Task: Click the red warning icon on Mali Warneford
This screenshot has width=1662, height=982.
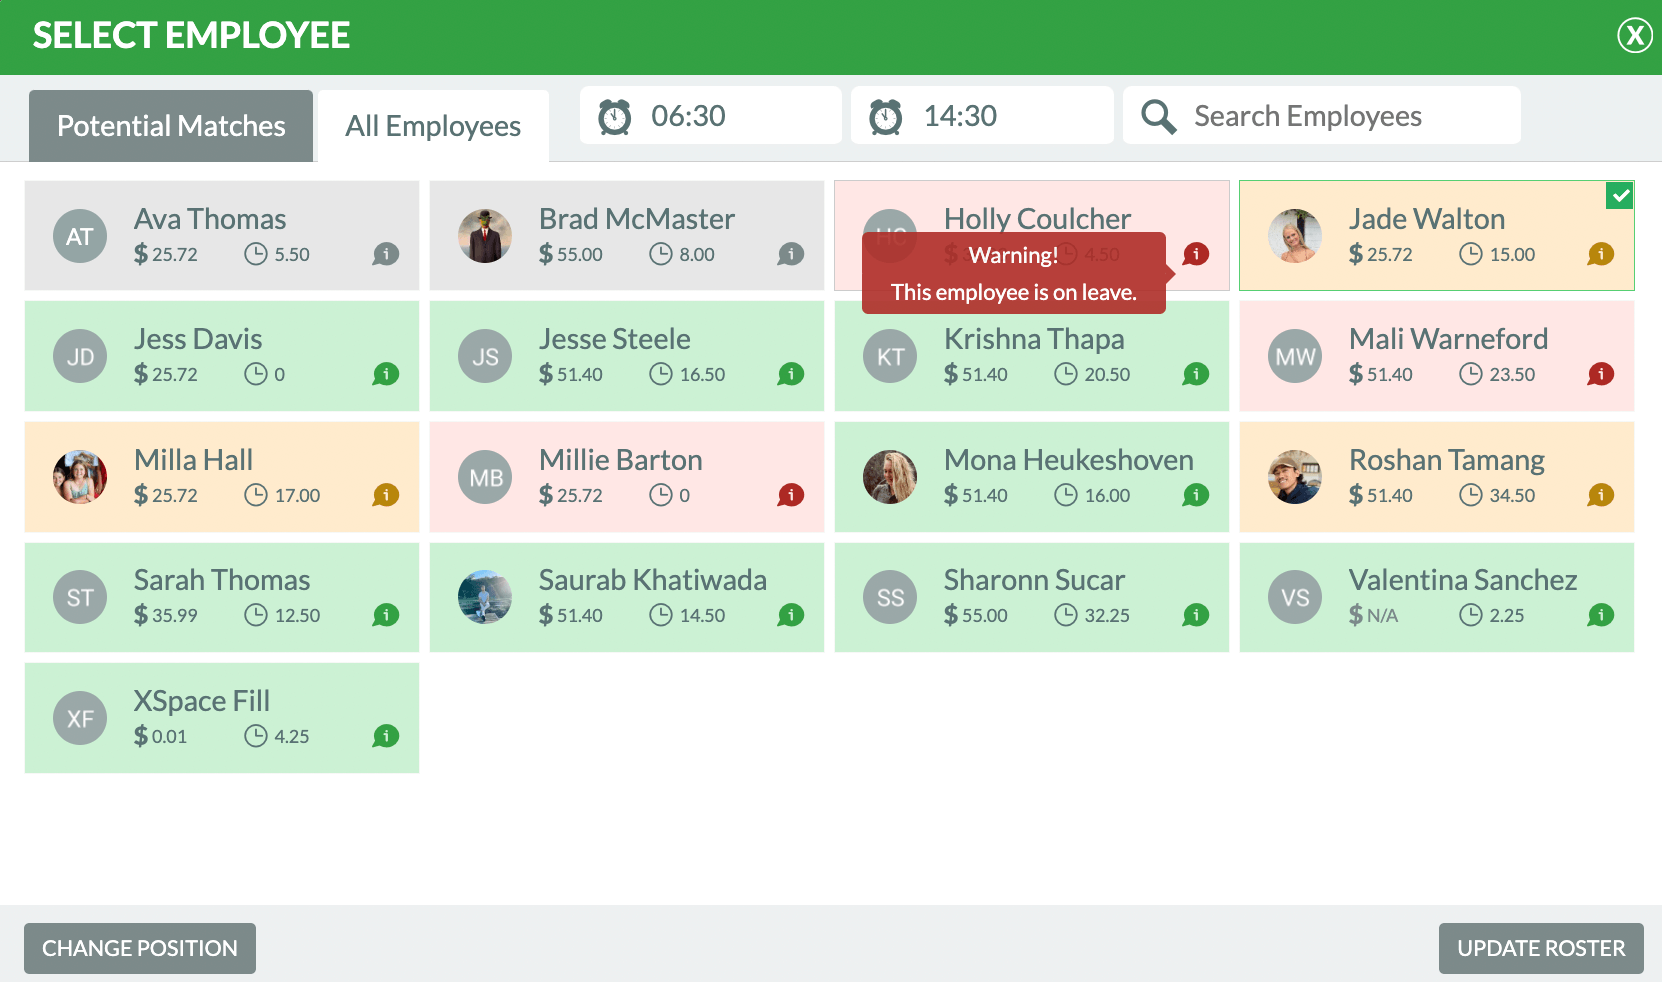Action: click(x=1601, y=374)
